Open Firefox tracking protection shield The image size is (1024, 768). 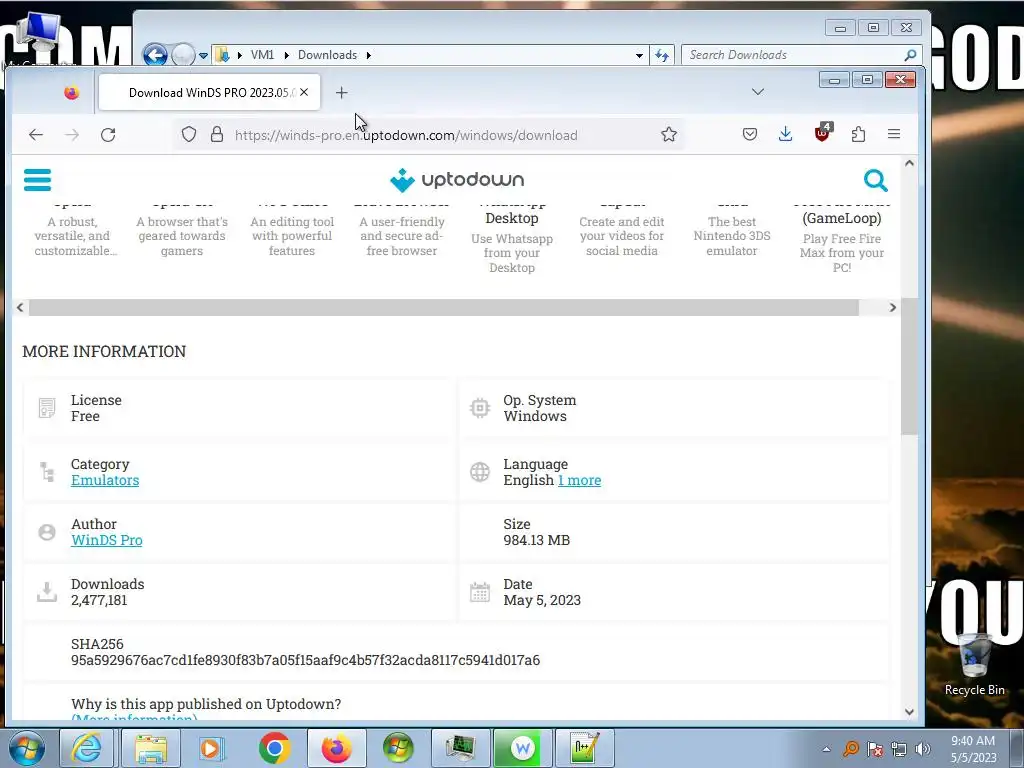point(189,135)
